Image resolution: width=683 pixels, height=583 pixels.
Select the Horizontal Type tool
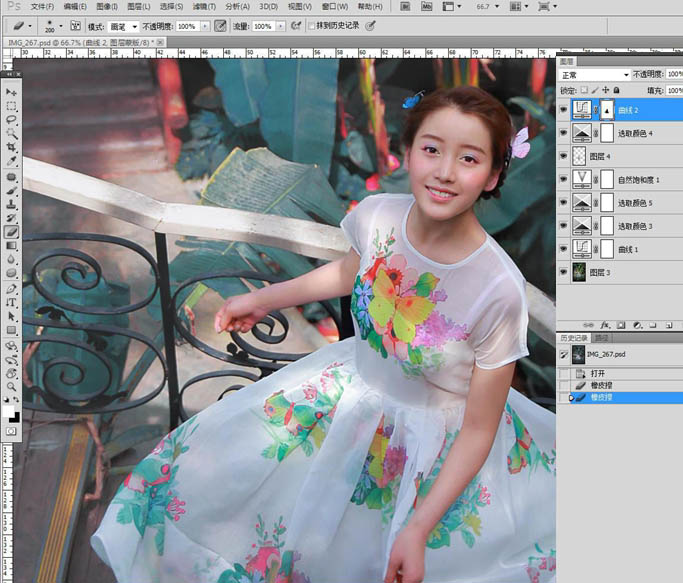11,302
